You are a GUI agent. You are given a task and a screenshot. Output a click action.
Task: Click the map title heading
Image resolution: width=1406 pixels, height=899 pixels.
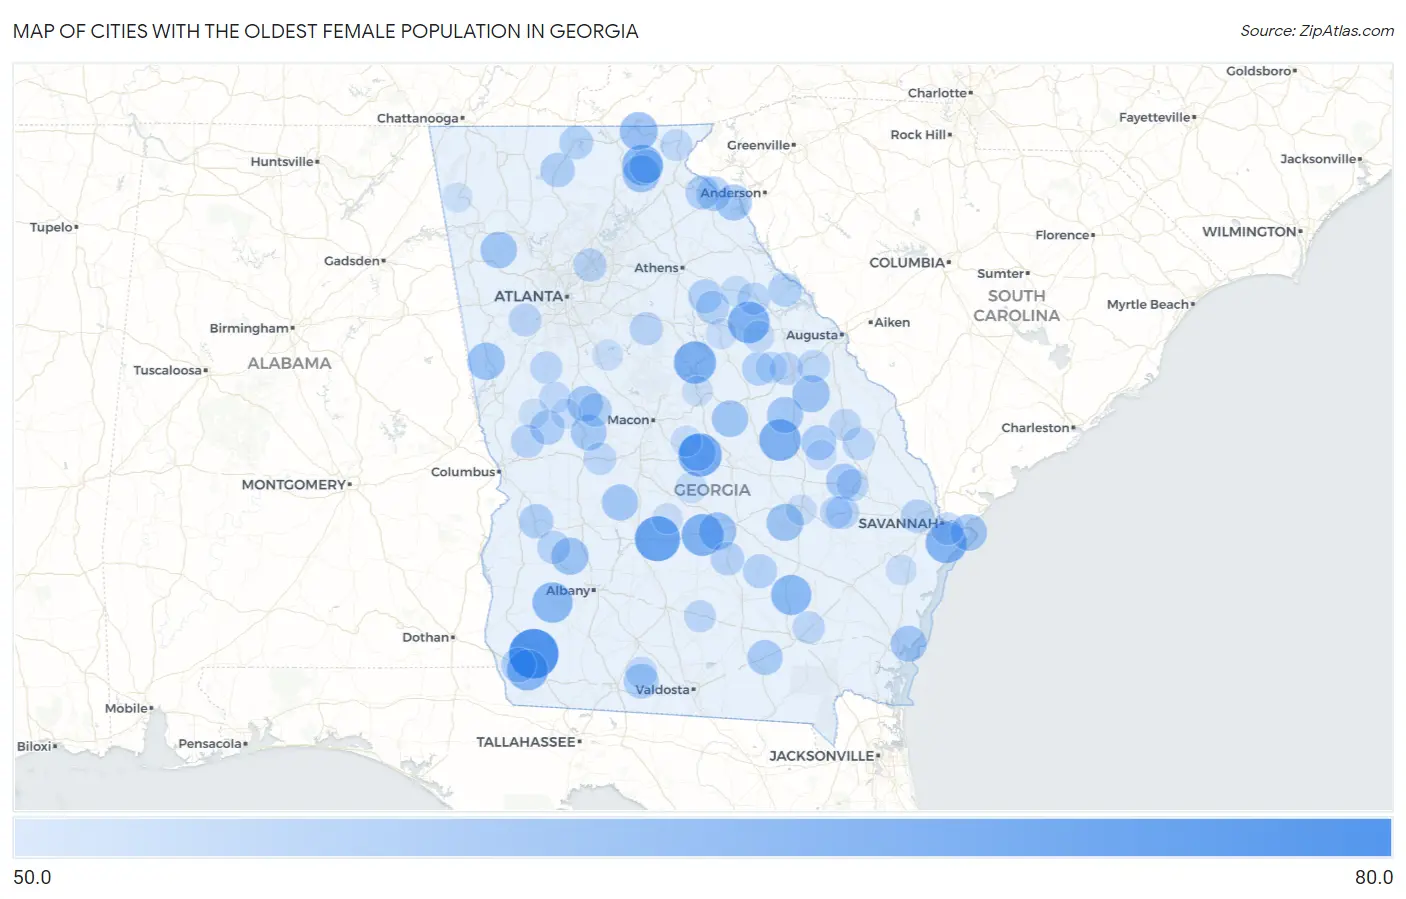click(x=326, y=31)
